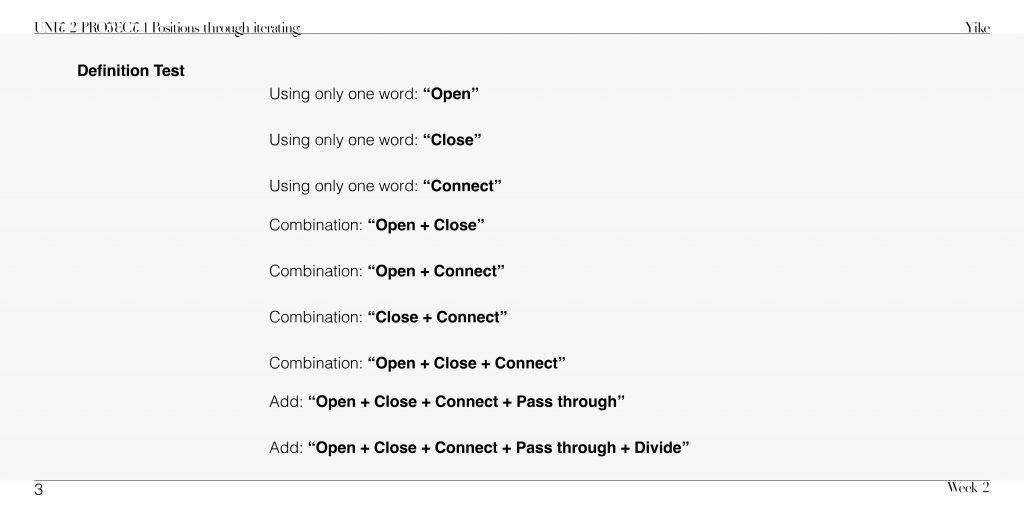The width and height of the screenshot is (1024, 515).
Task: Click bold text ending in "Pass through + Divide"
Action: coord(498,447)
